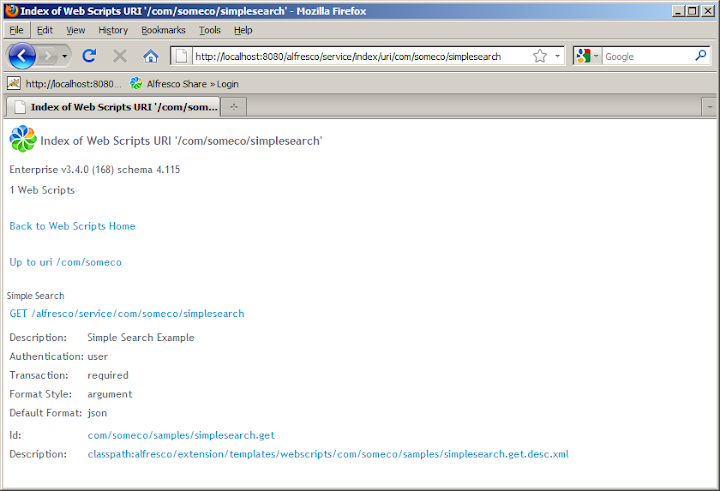720x491 pixels.
Task: Click the Default Format value 'json'
Action: coord(97,413)
